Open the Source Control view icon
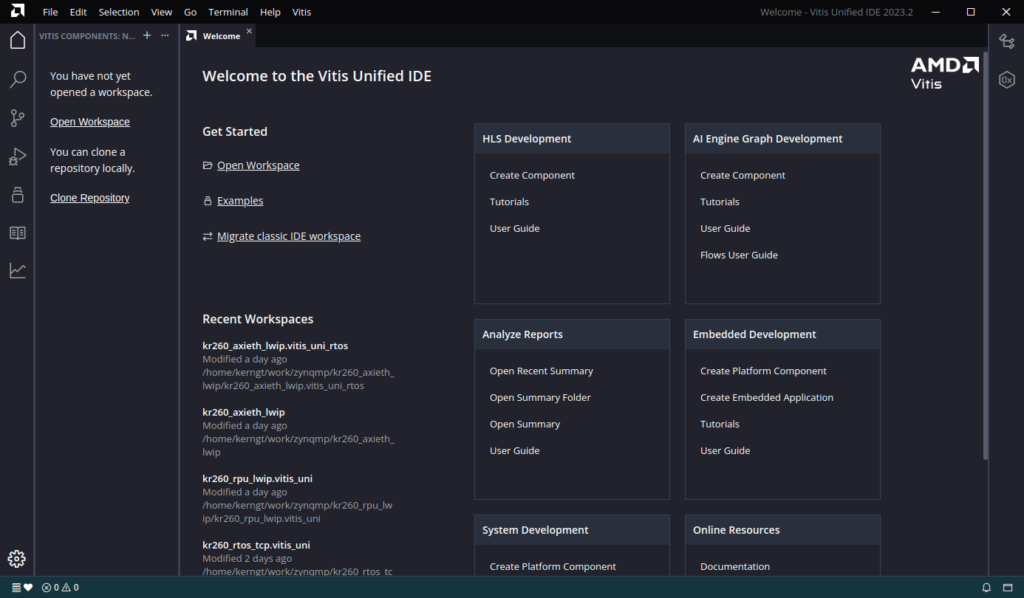 click(x=18, y=118)
